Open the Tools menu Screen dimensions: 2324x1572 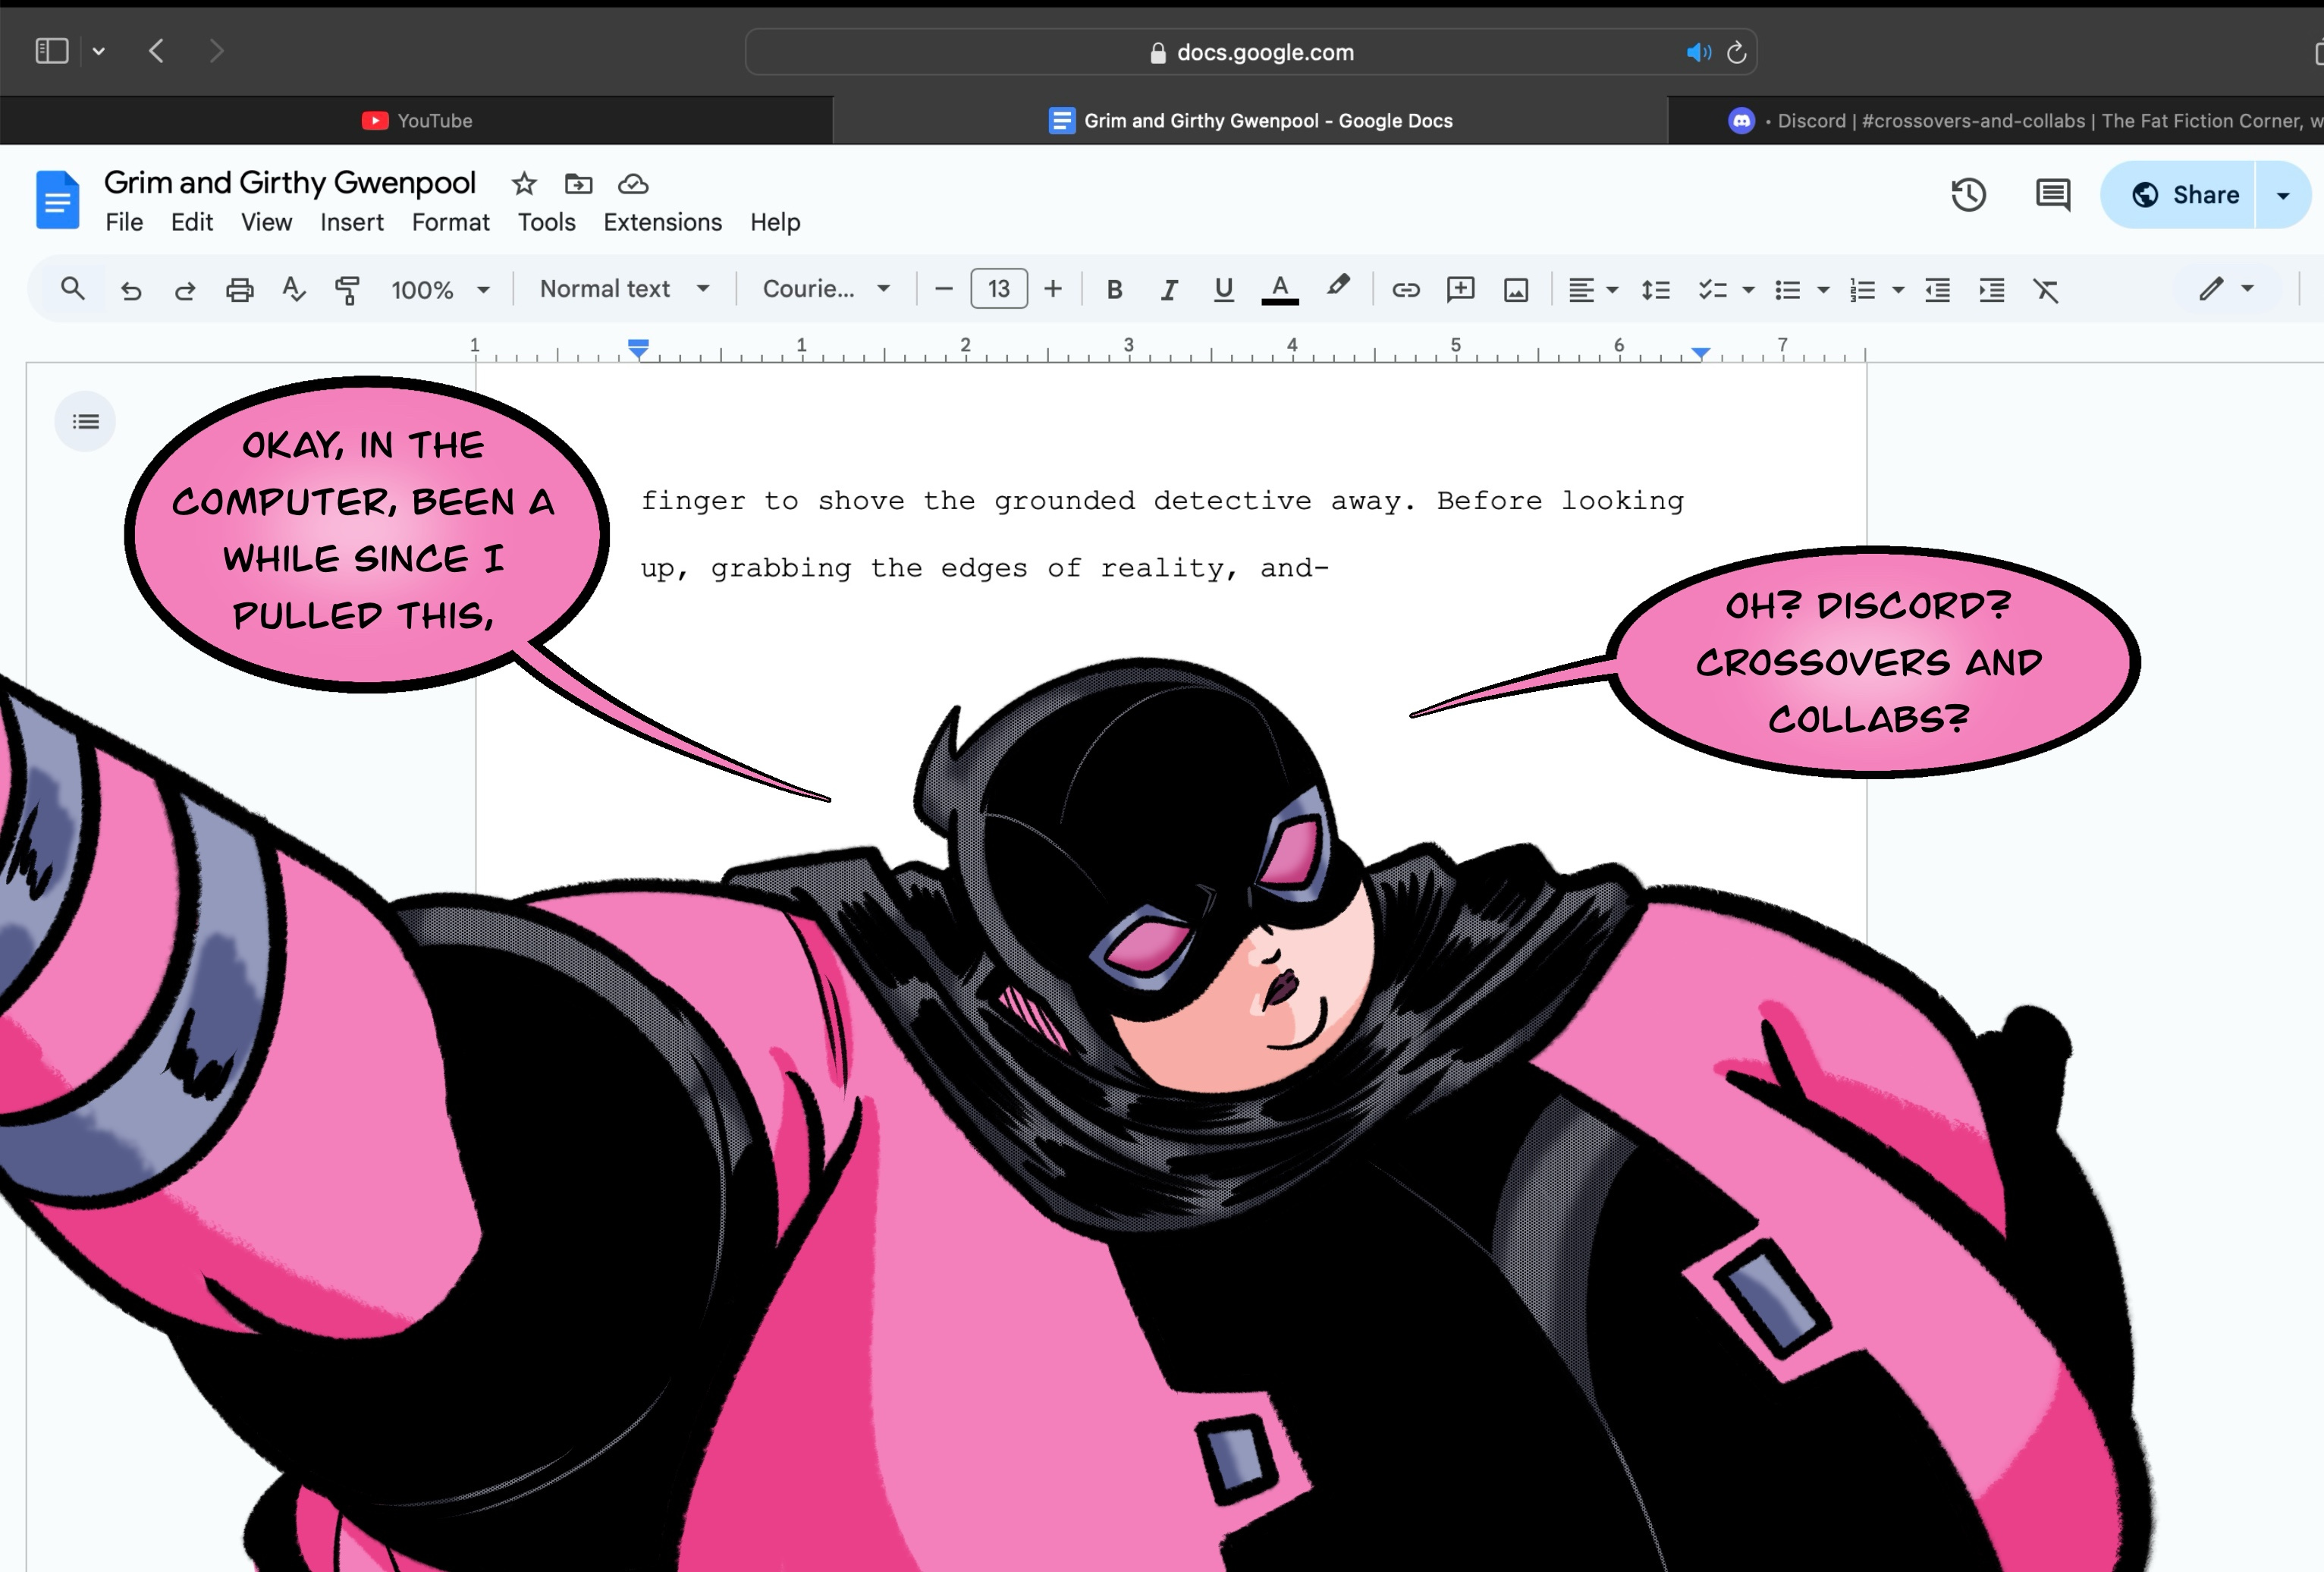click(x=546, y=222)
